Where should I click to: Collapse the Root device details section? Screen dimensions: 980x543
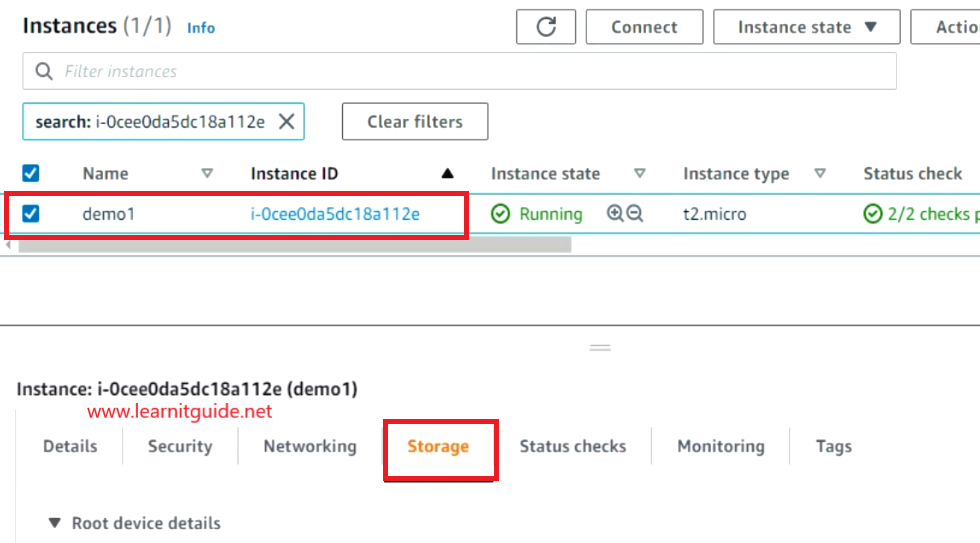(x=55, y=522)
